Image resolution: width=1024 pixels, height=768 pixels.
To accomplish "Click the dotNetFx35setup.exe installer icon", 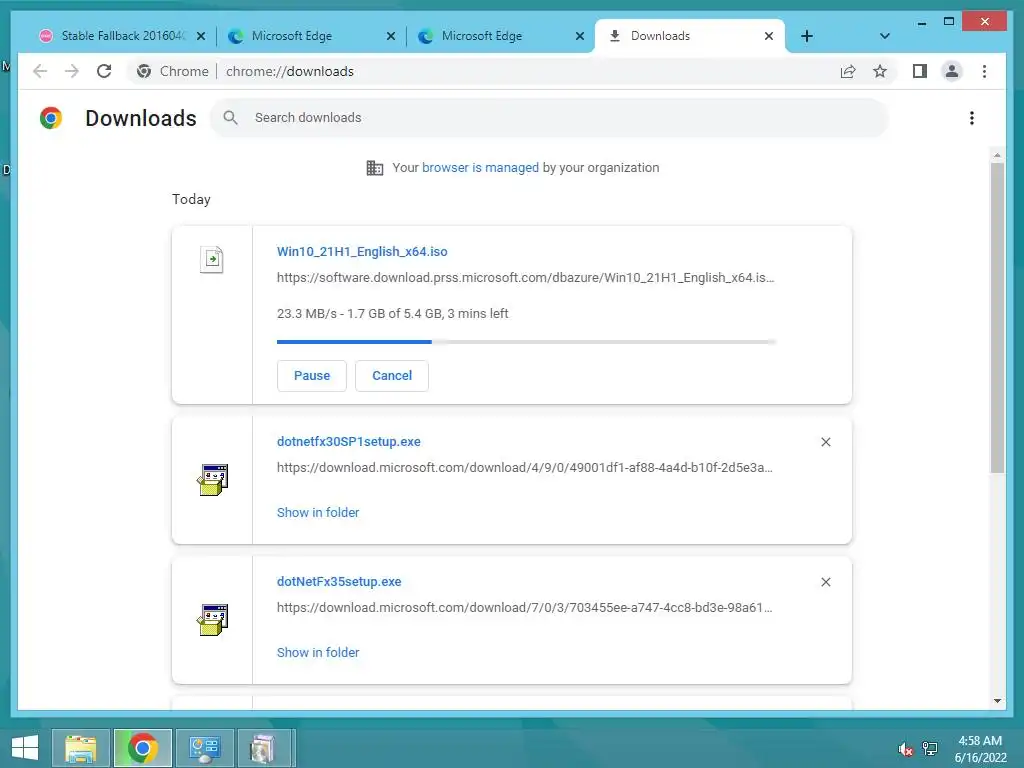I will click(213, 620).
